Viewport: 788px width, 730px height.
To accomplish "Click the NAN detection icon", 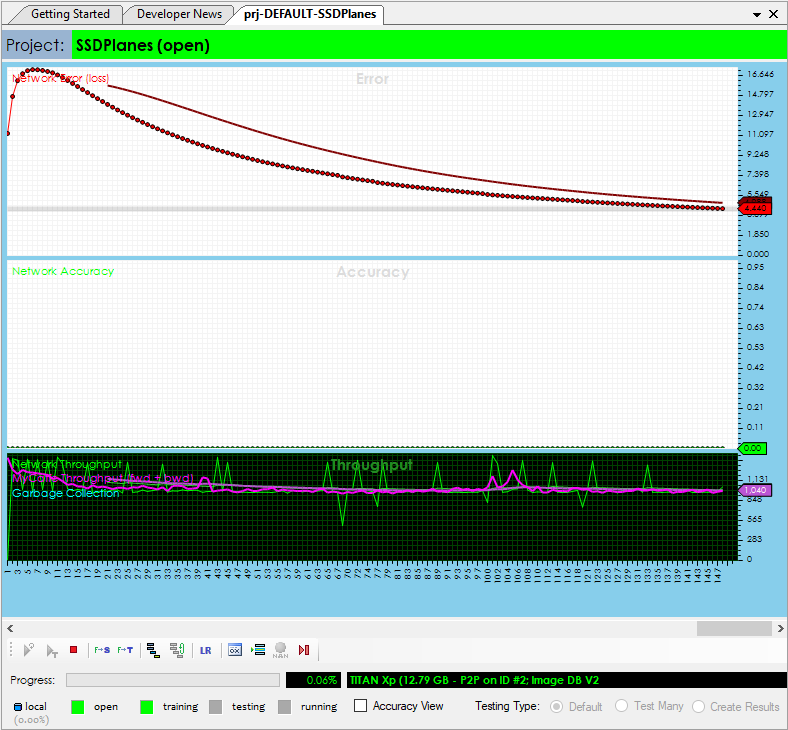I will 280,650.
